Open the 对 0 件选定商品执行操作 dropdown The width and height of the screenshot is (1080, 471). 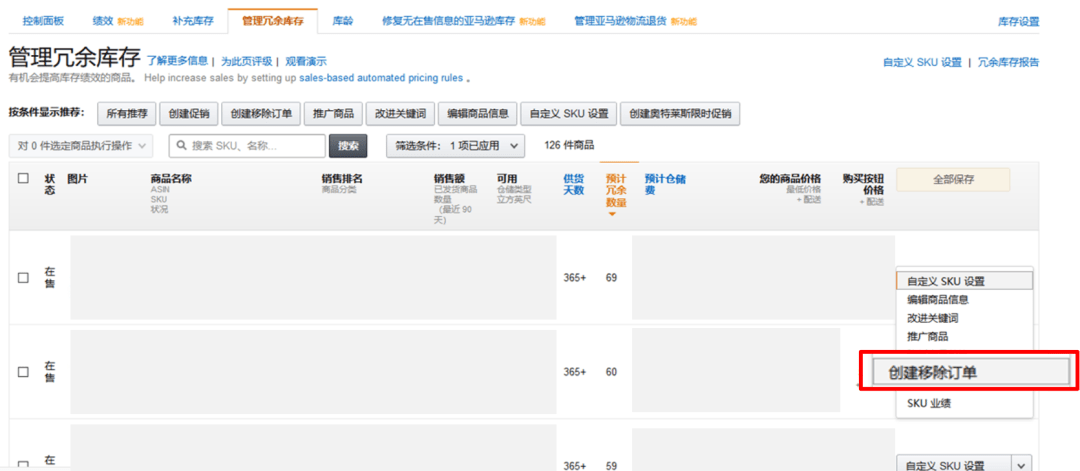(x=81, y=146)
